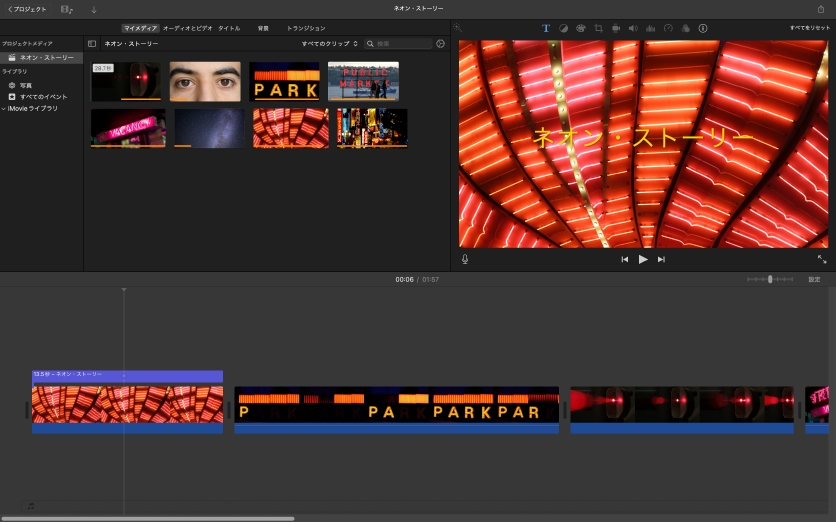The image size is (836, 522).
Task: Toggle fullscreen playback in the viewer
Action: 822,259
